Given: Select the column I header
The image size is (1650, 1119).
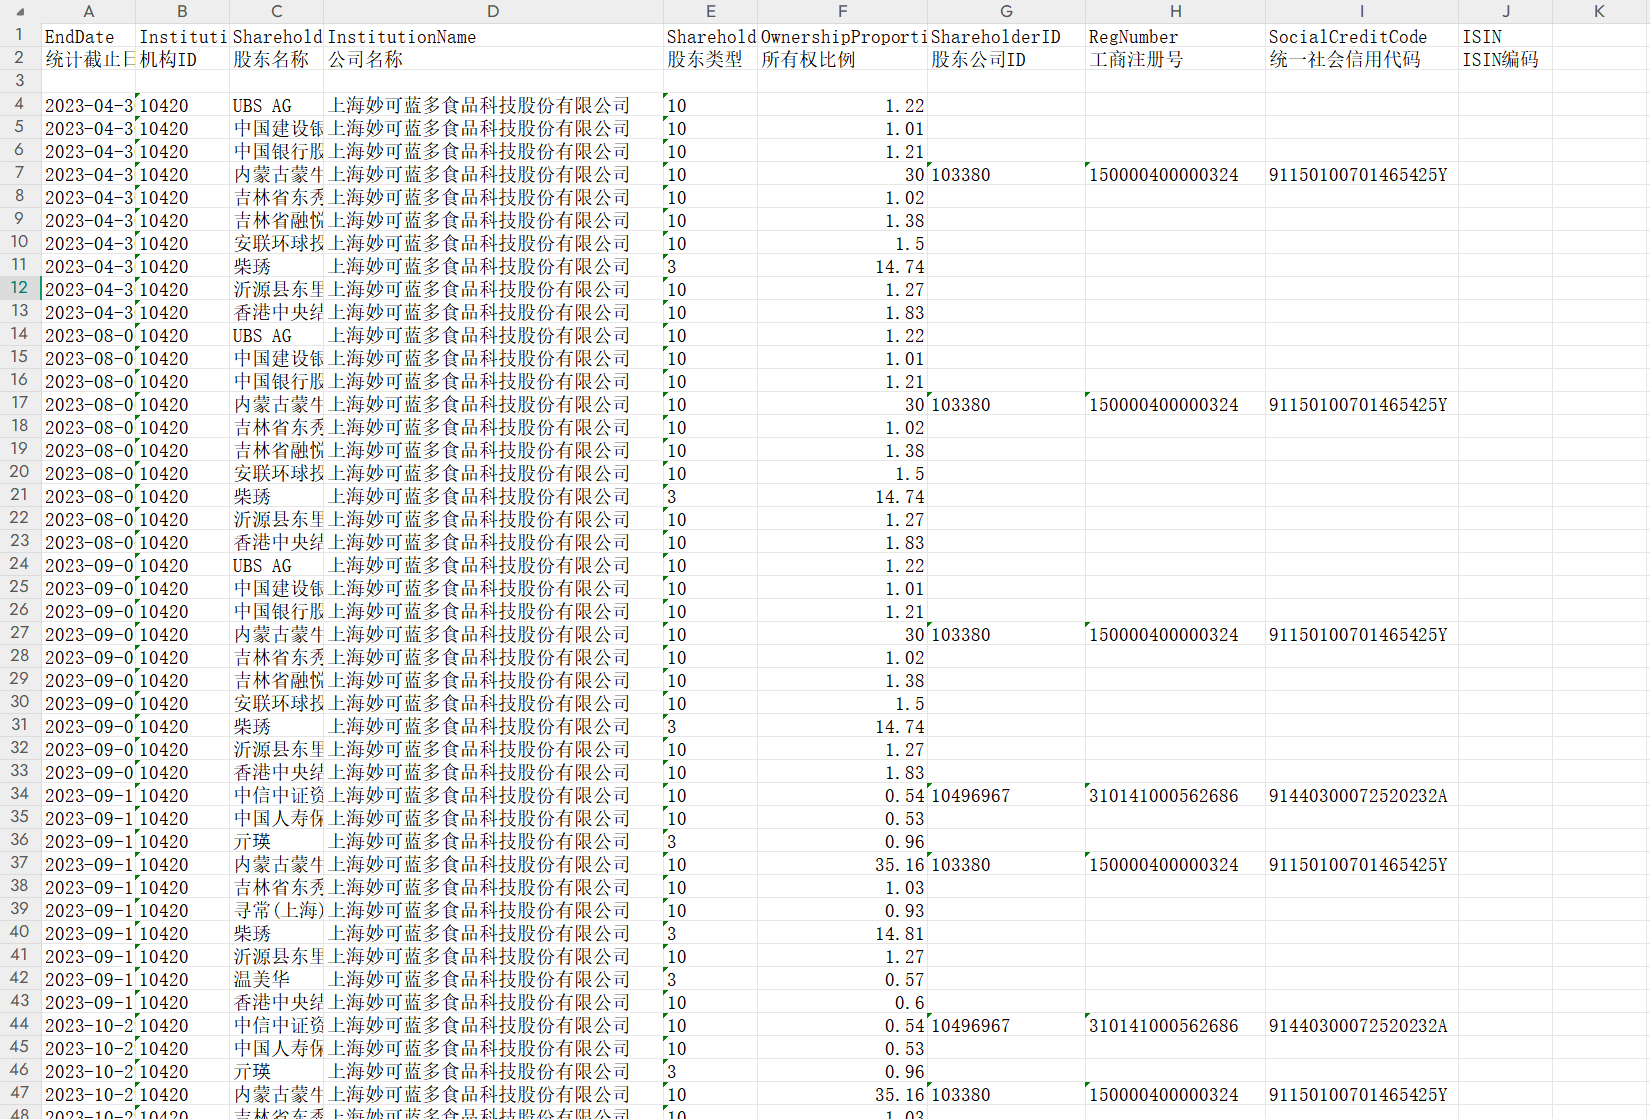Looking at the screenshot, I should click(1361, 11).
